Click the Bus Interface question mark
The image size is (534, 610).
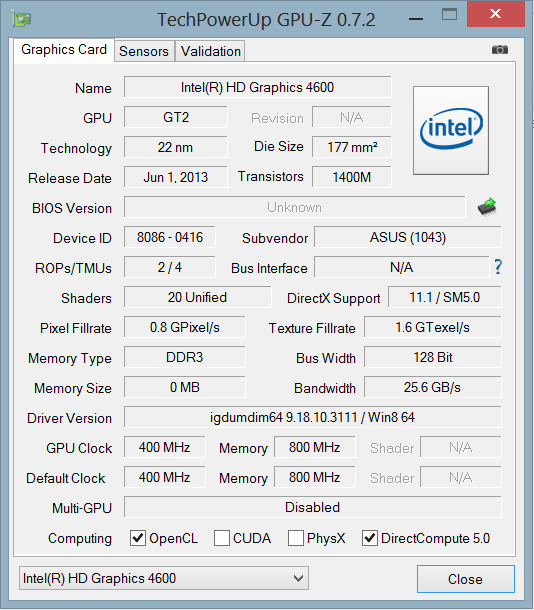coord(498,267)
